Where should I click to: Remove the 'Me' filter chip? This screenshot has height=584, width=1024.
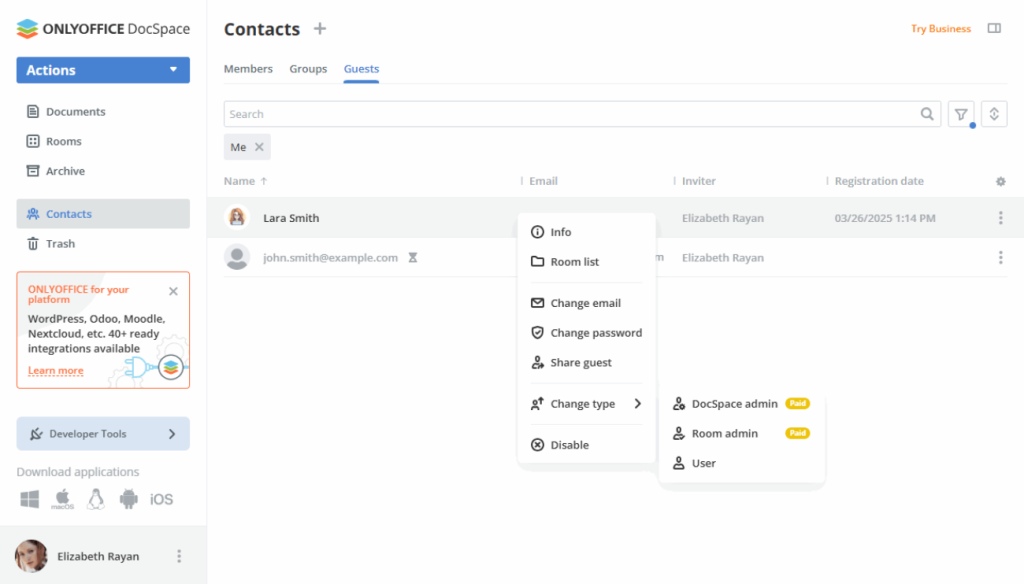(257, 147)
